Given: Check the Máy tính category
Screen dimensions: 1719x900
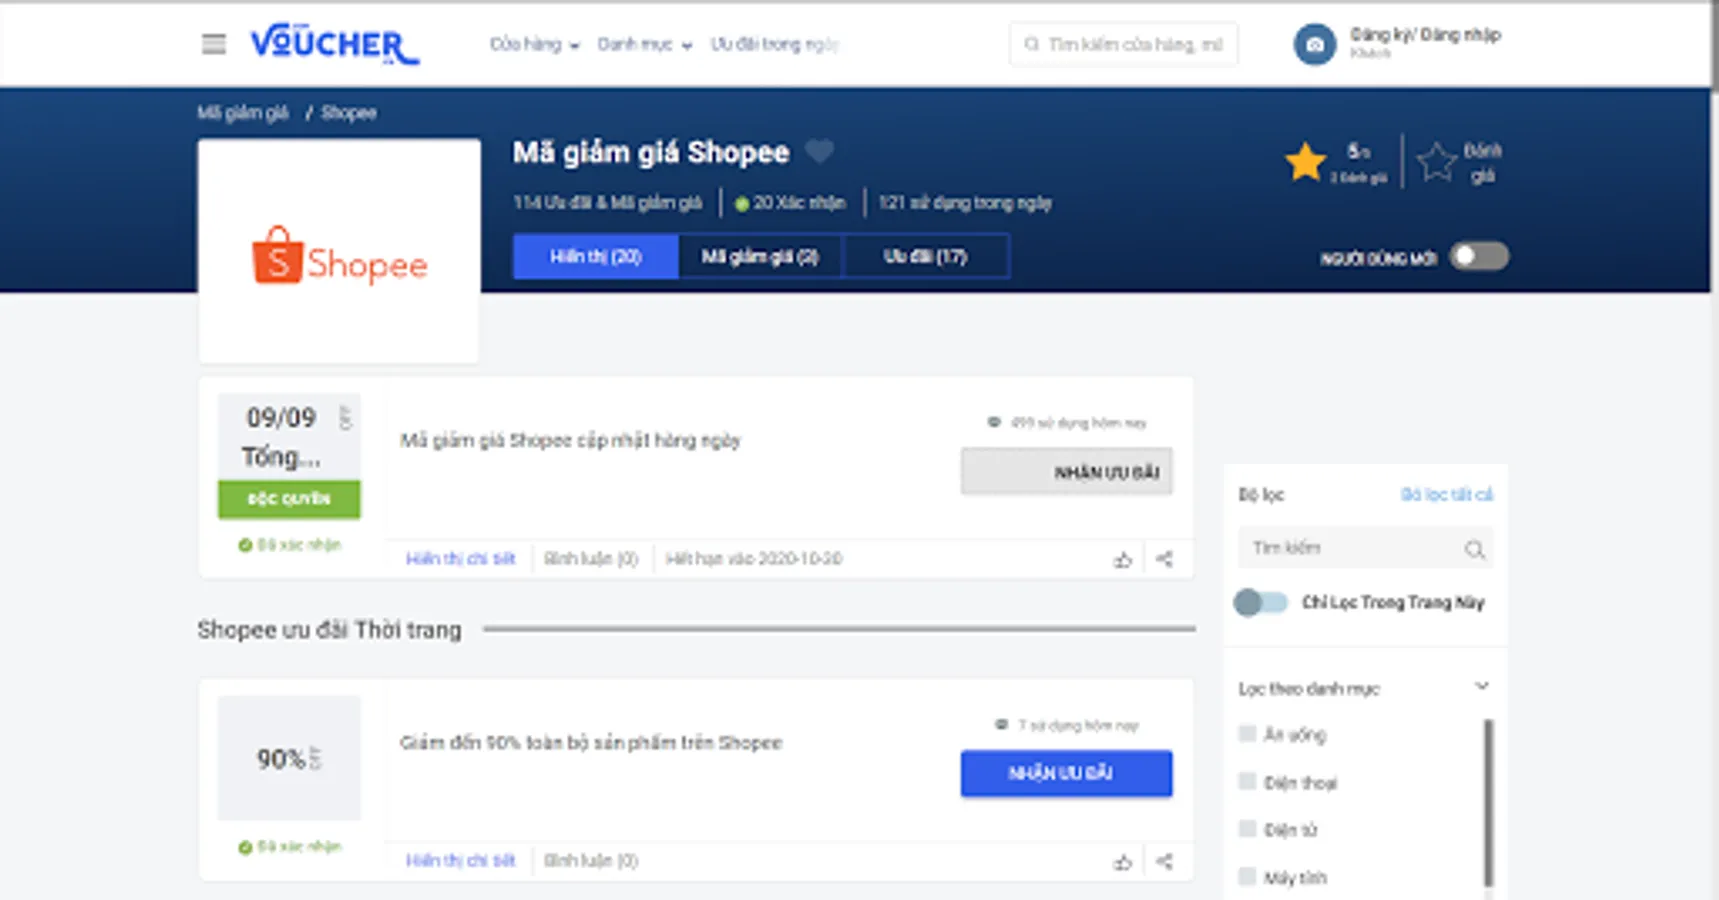Looking at the screenshot, I should [1247, 876].
